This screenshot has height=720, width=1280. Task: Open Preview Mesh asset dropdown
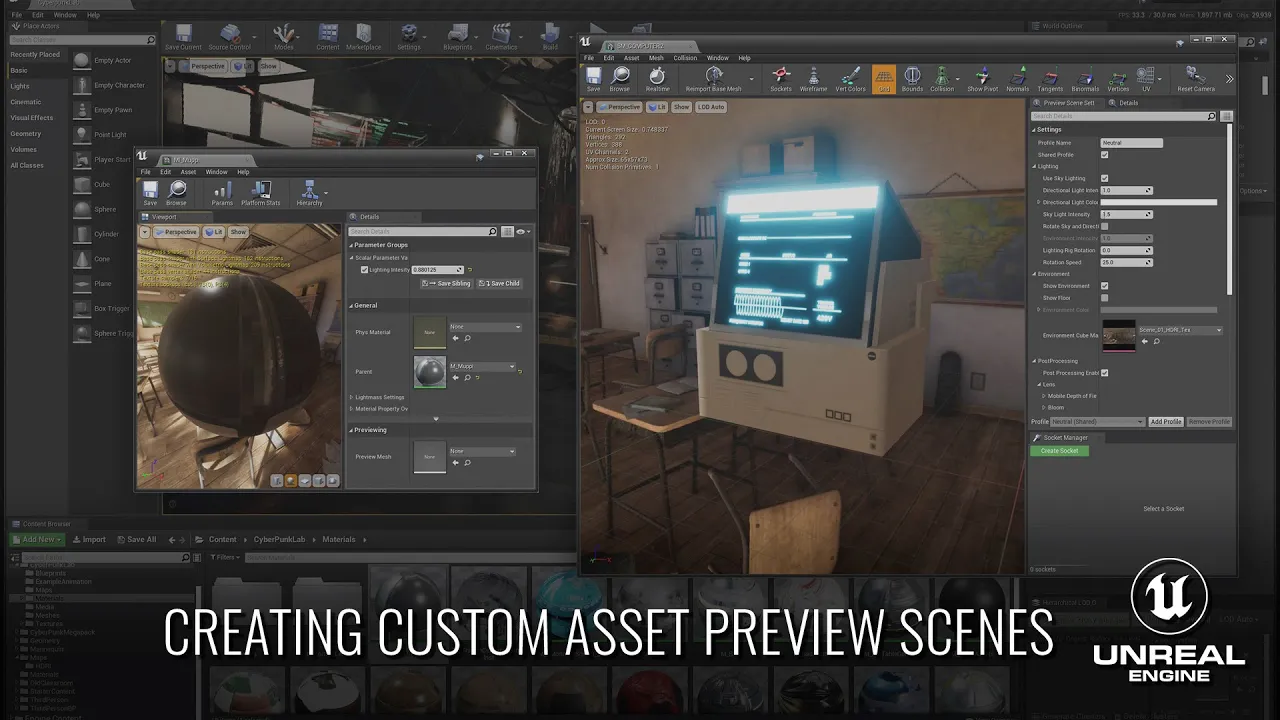coord(482,451)
